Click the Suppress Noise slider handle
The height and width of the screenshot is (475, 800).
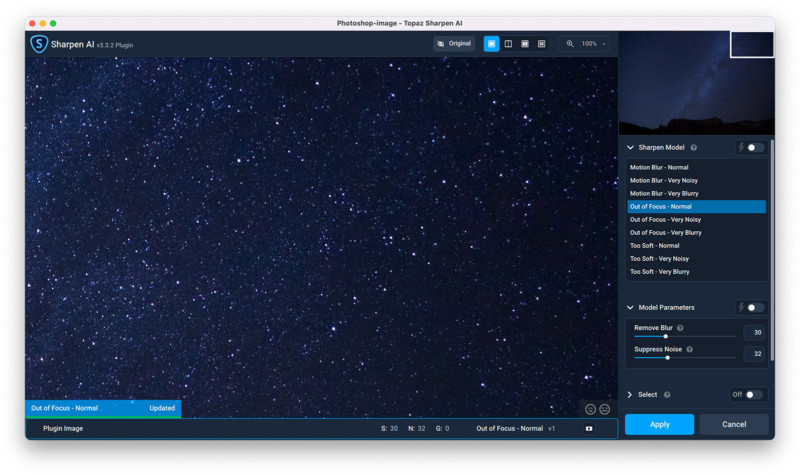667,357
